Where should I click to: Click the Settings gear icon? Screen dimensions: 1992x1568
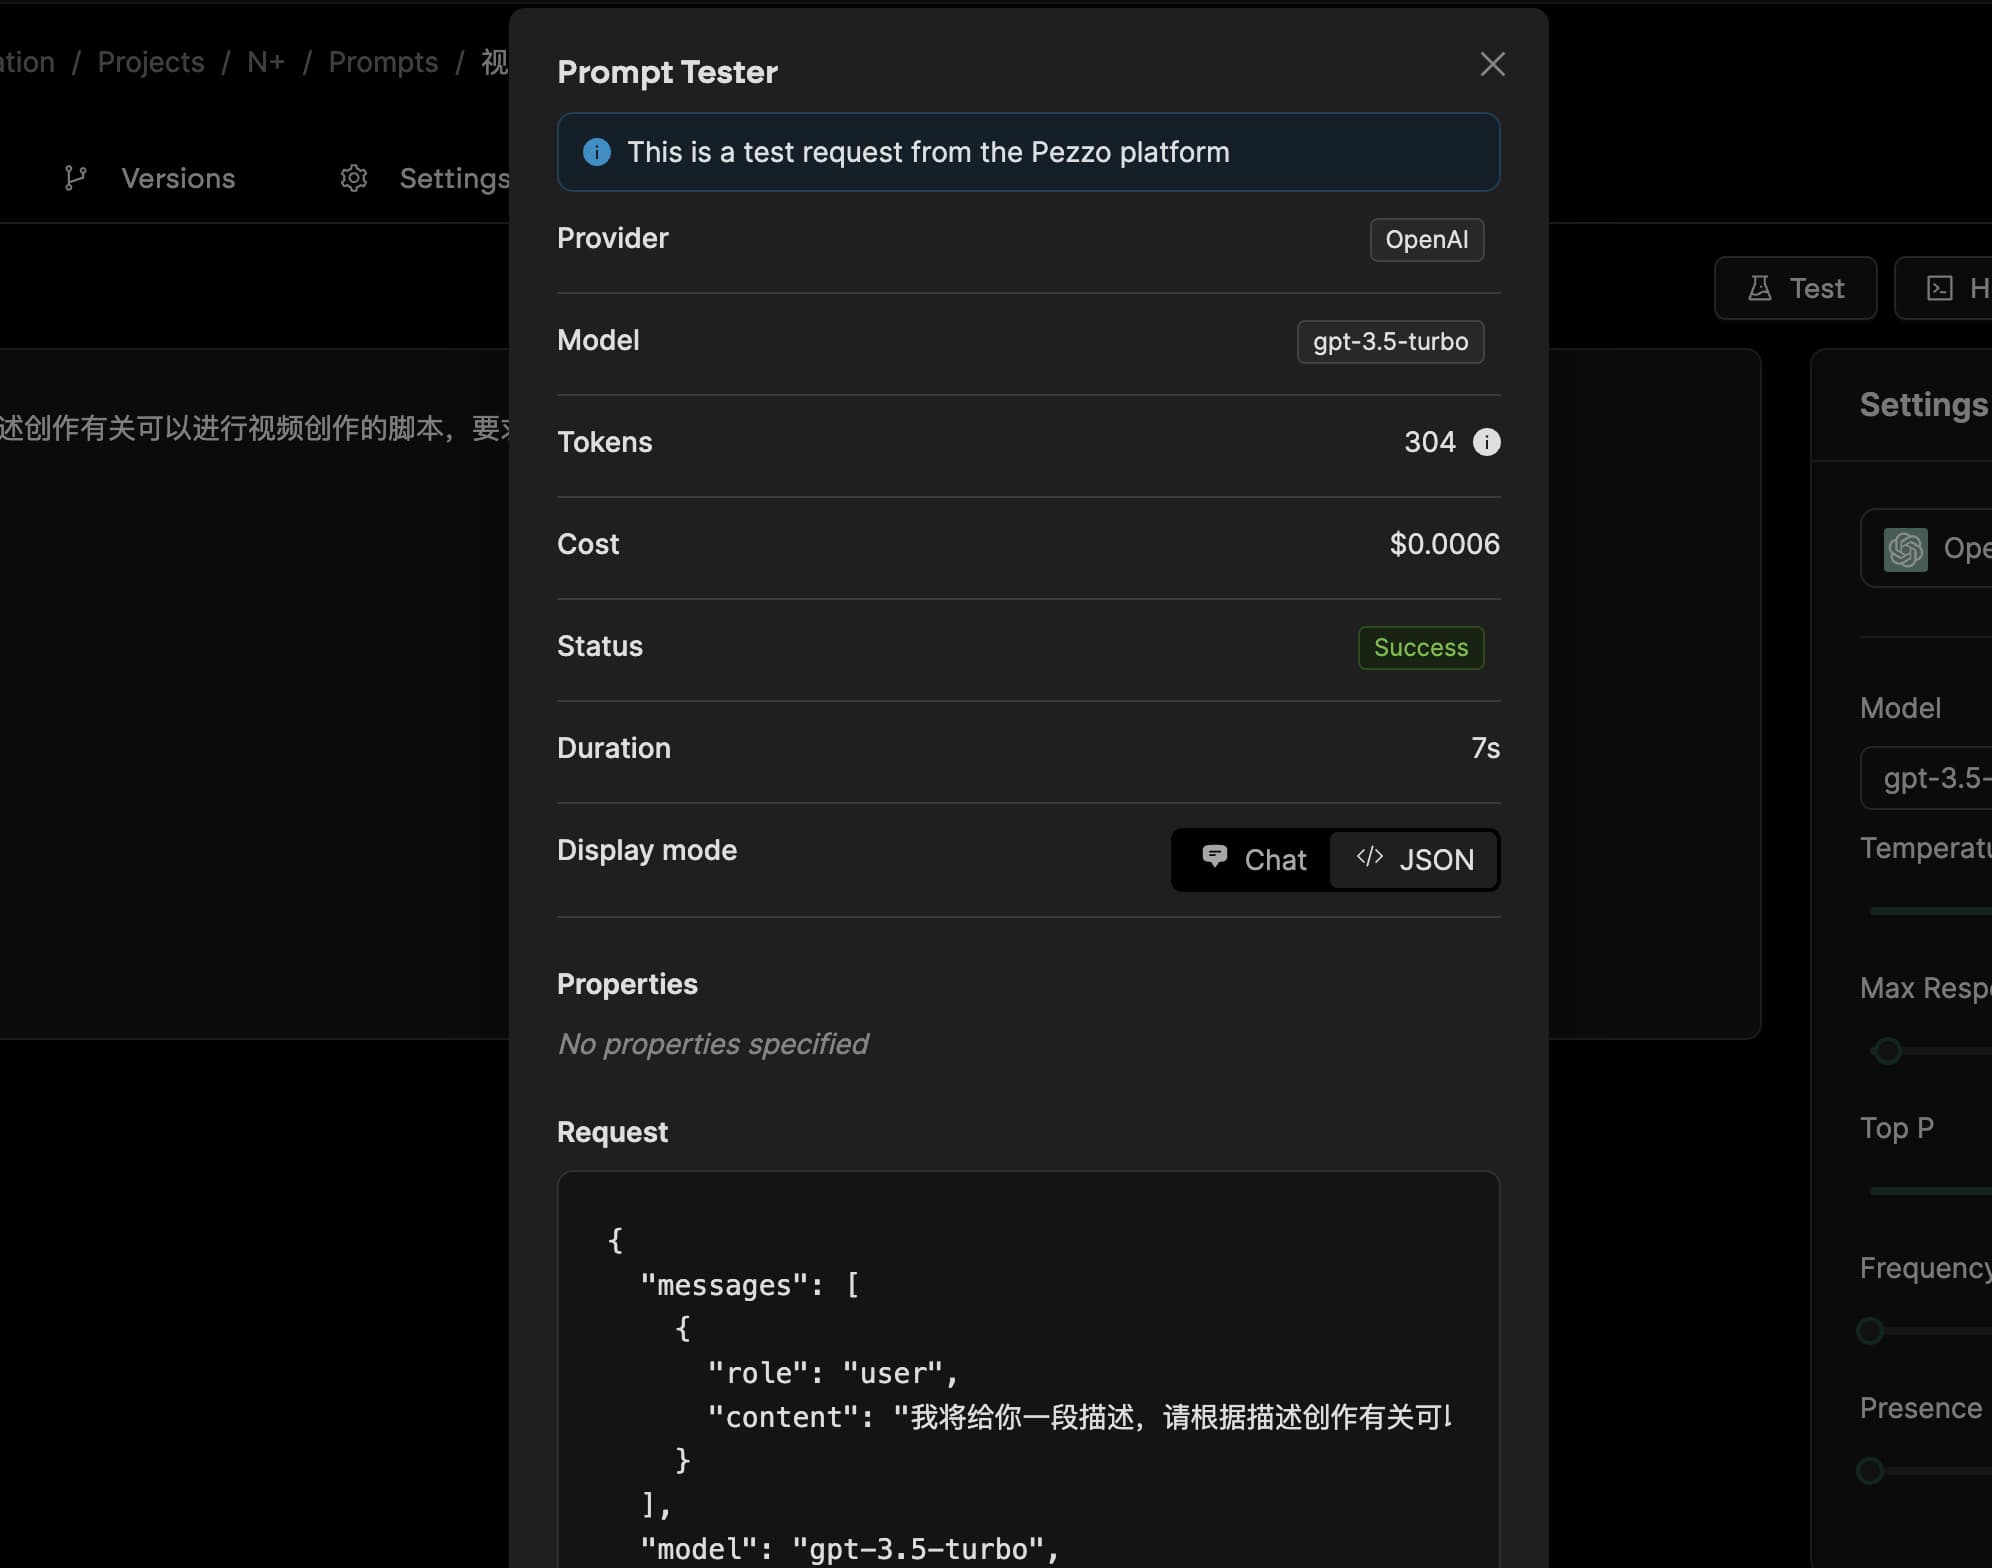point(354,178)
